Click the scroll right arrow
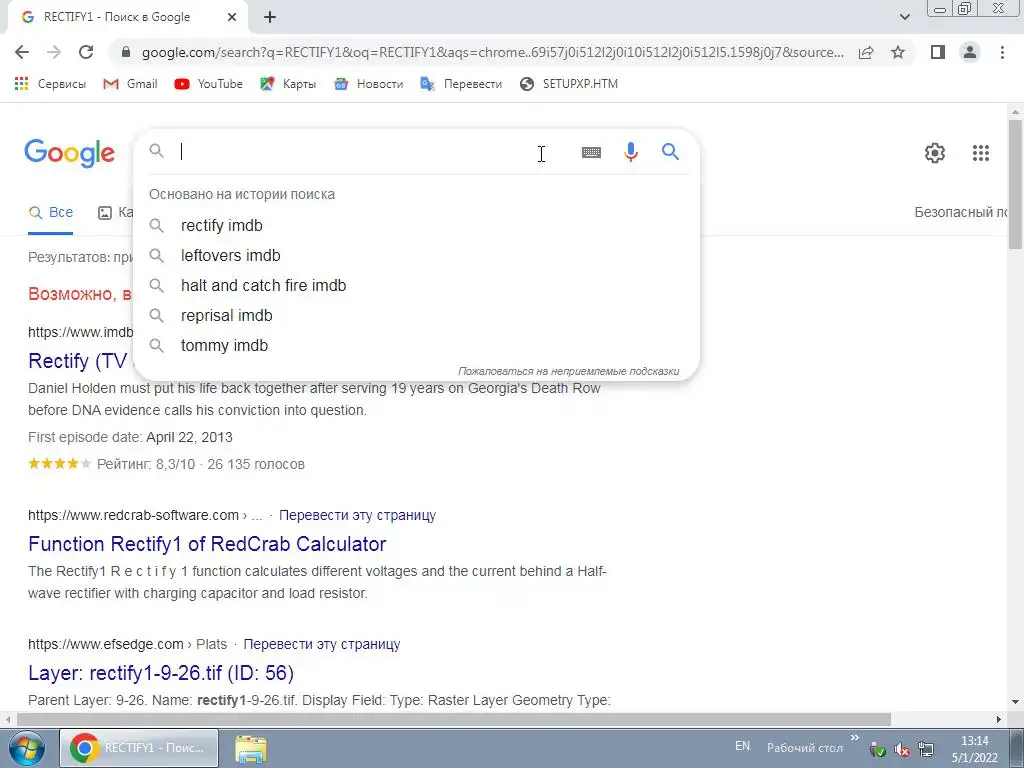Viewport: 1024px width, 768px height. (999, 719)
